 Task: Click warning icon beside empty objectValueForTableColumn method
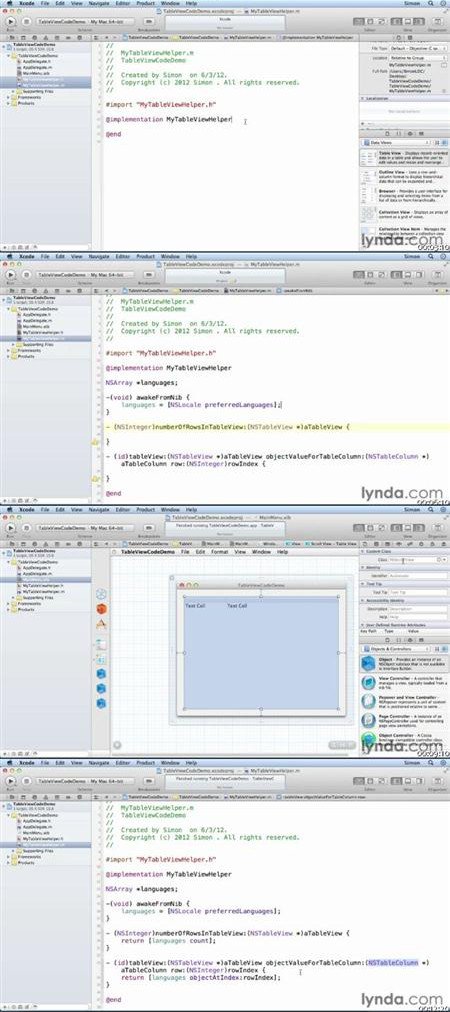coord(95,479)
